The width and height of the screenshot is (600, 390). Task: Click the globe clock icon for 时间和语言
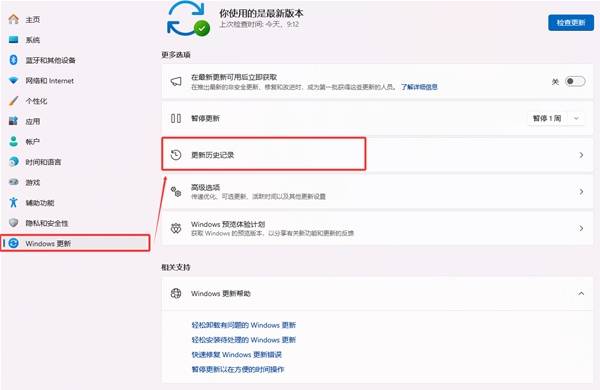[x=13, y=162]
